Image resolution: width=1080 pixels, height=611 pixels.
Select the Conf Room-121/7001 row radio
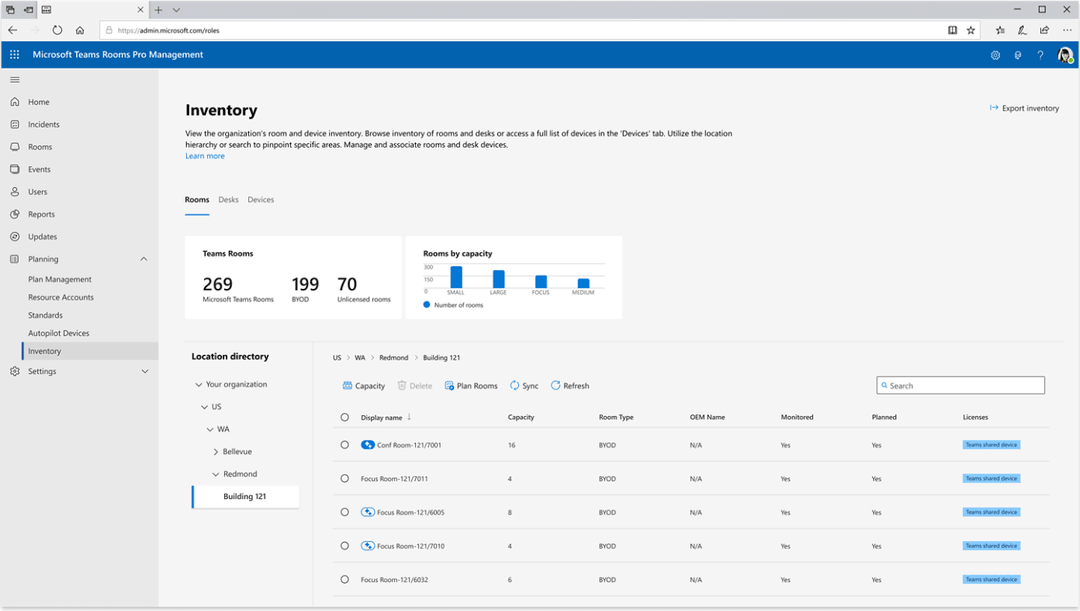[344, 445]
